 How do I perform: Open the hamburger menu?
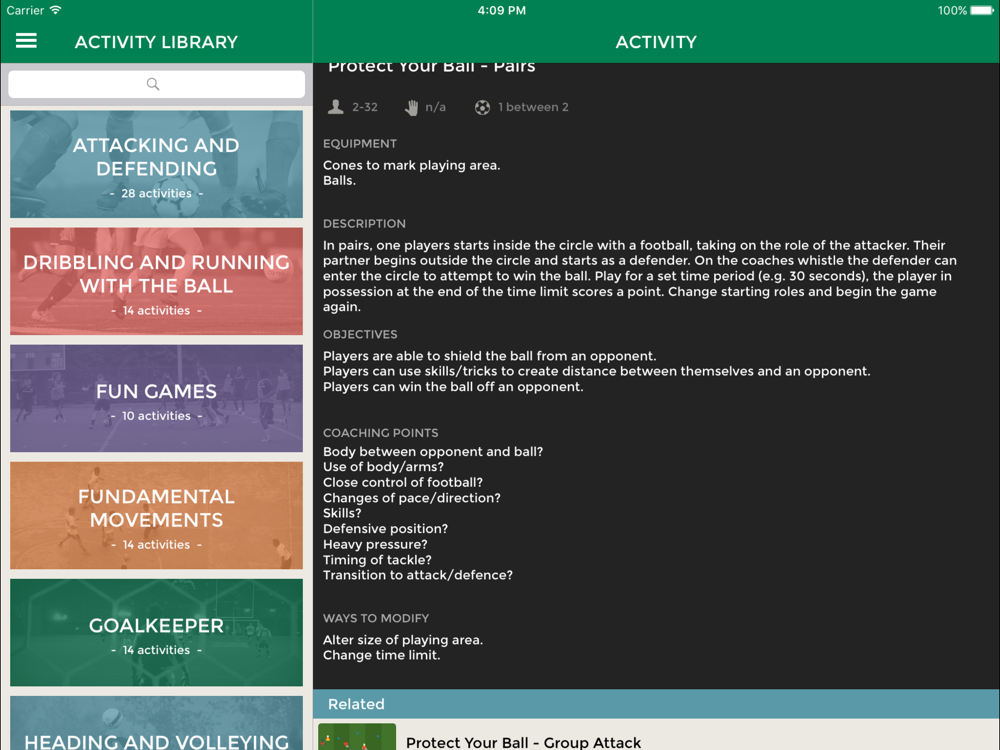coord(26,41)
